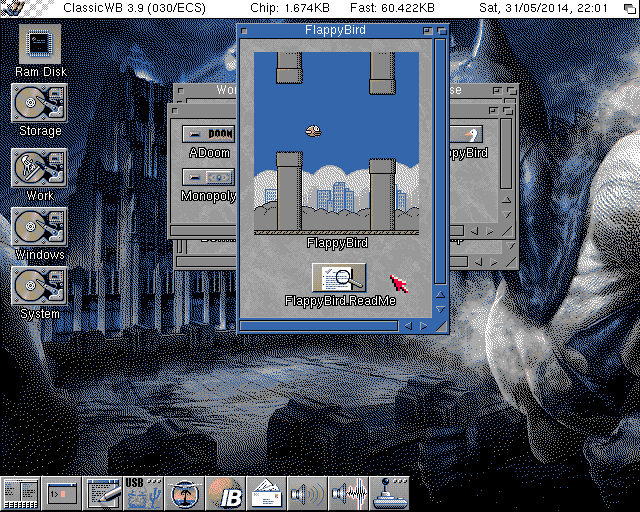Screen dimensions: 640x512
Task: Open the System drive icon
Action: point(39,286)
